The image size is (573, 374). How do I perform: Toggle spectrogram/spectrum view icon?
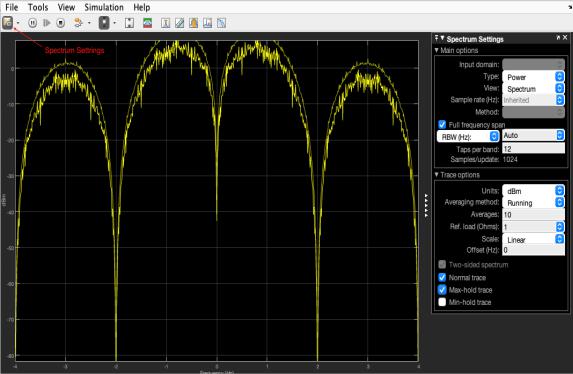(x=148, y=23)
